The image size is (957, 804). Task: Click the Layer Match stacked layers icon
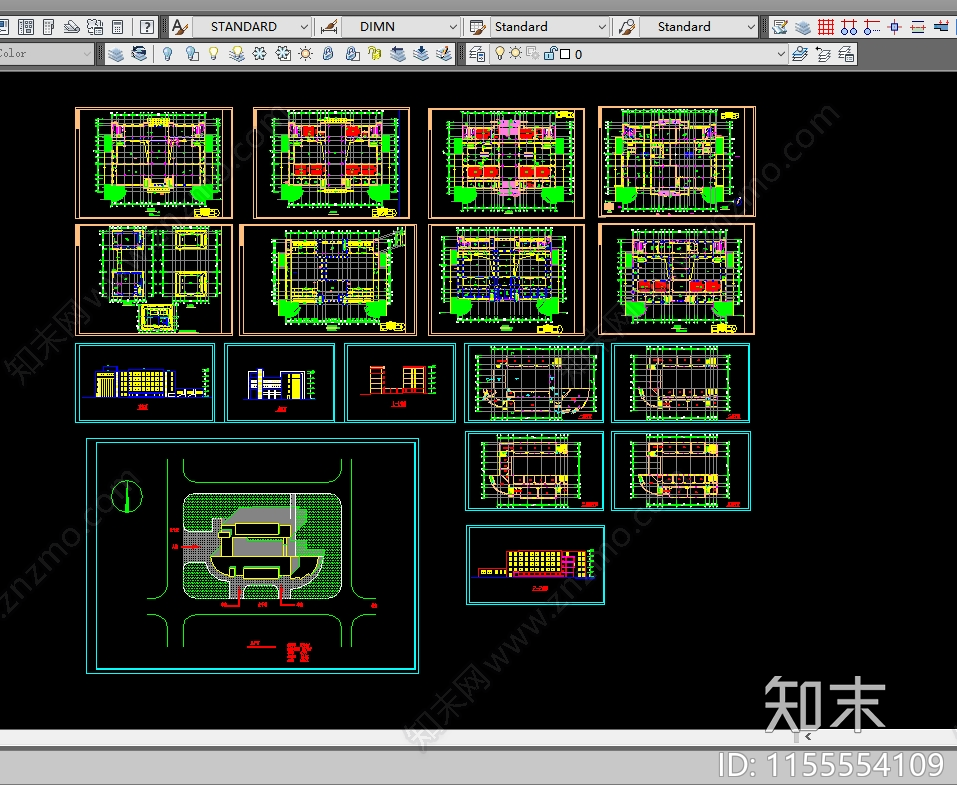click(x=140, y=54)
